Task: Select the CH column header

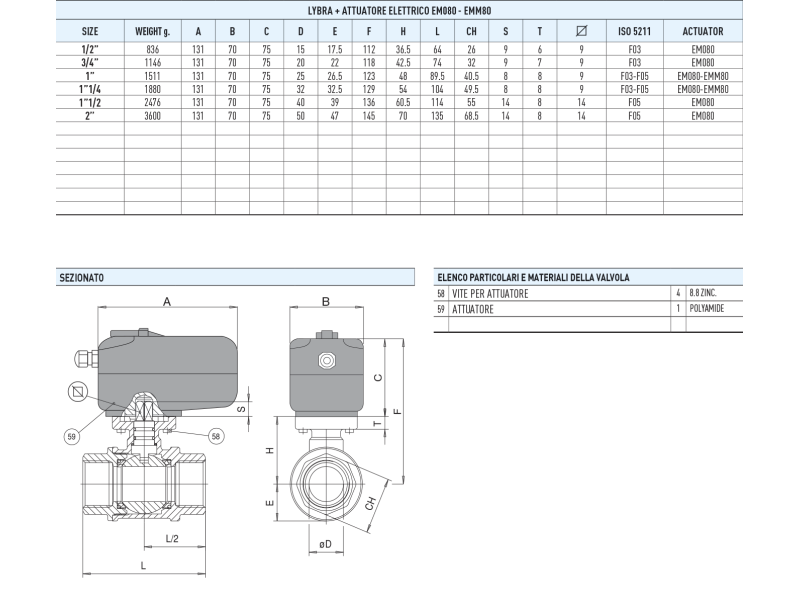Action: point(471,31)
